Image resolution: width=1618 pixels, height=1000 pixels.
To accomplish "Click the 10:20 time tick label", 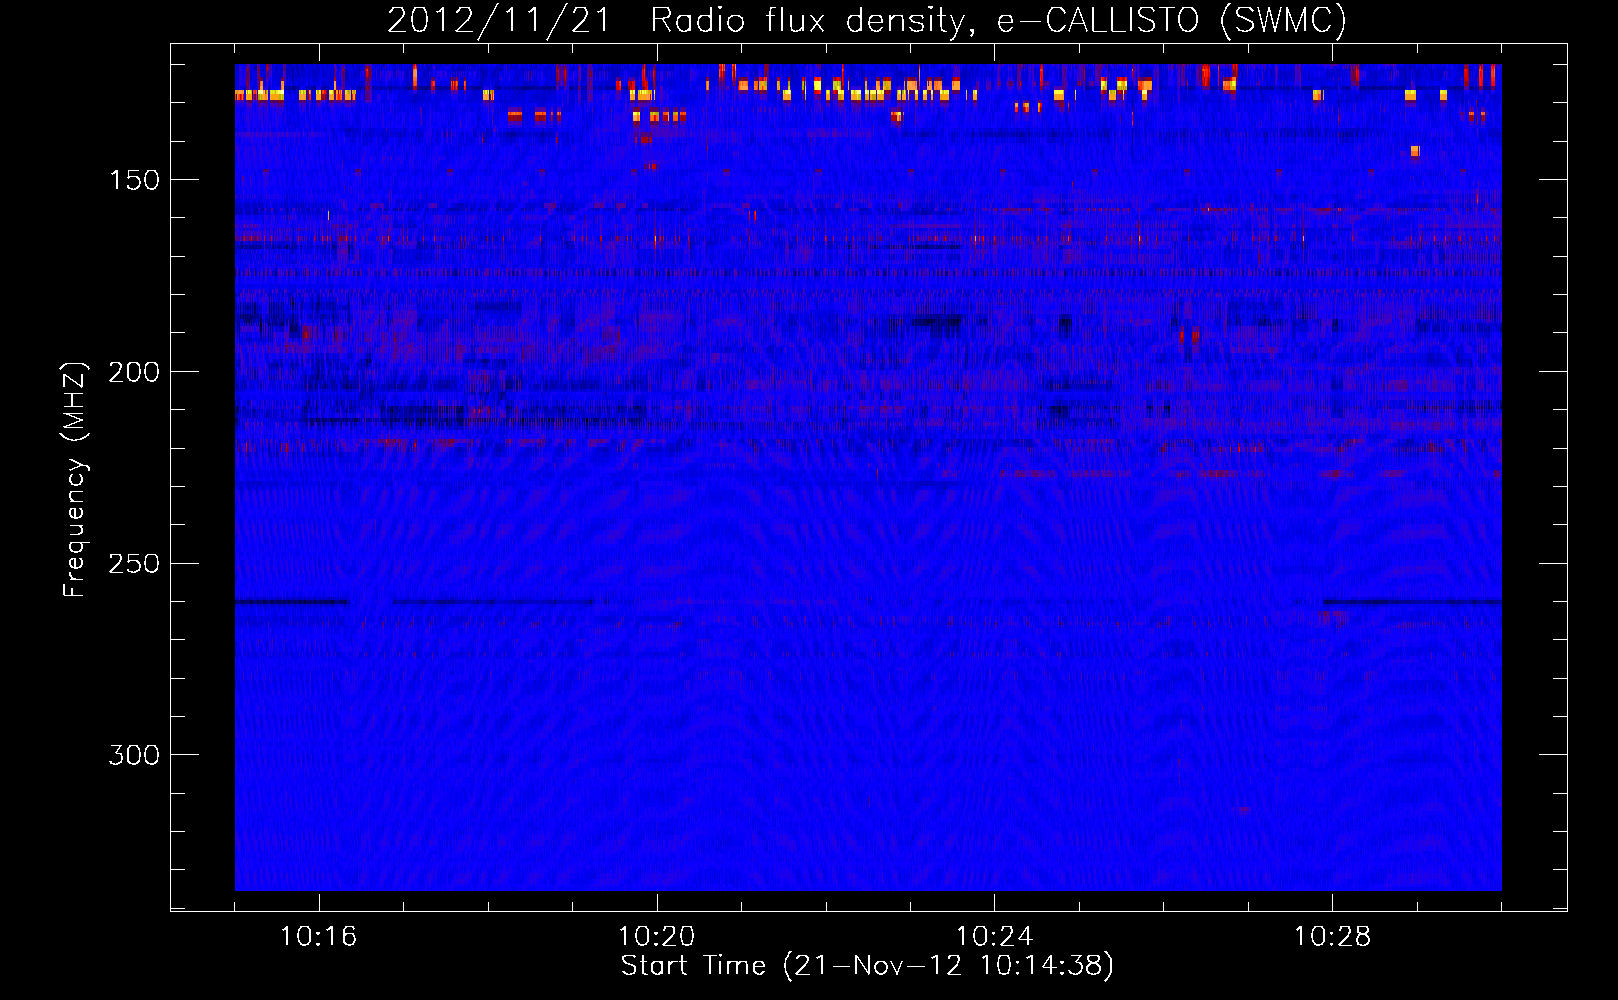I will pos(657,937).
